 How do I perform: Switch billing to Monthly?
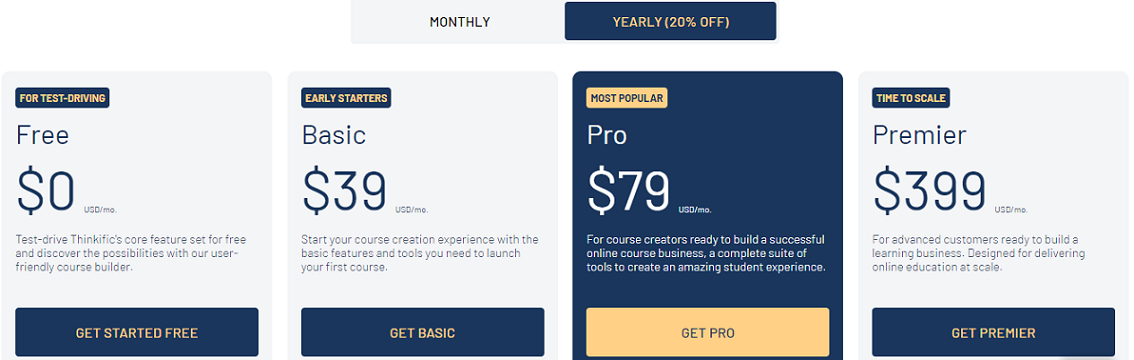coord(459,22)
